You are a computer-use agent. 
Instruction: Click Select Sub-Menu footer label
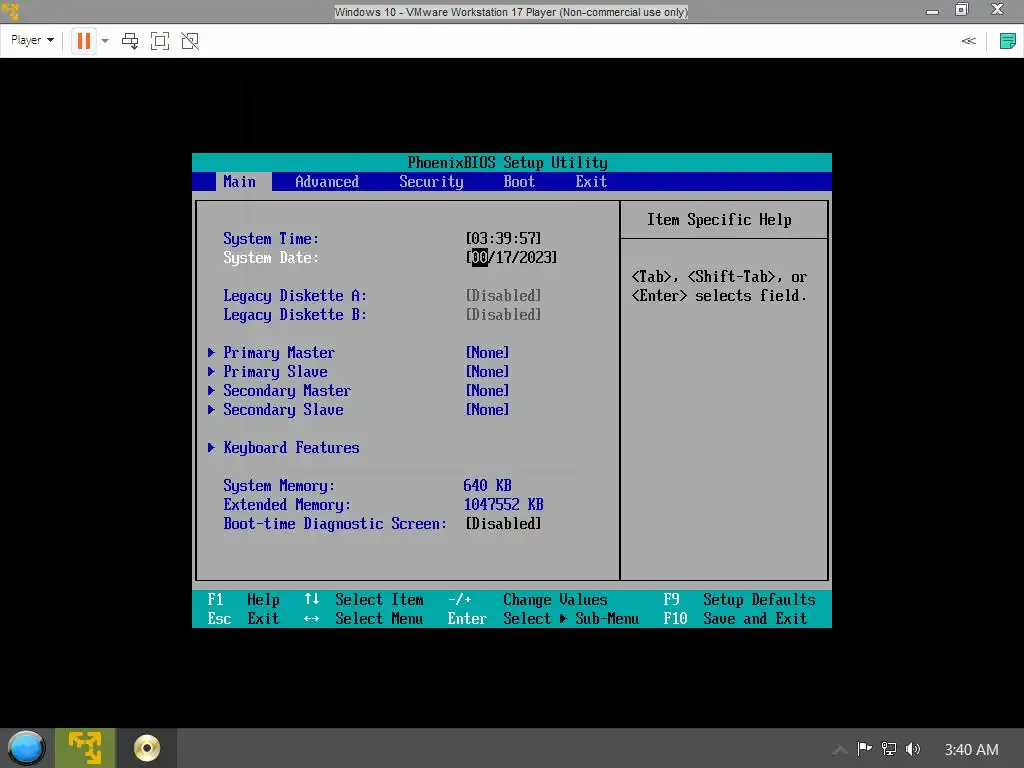[x=571, y=618]
